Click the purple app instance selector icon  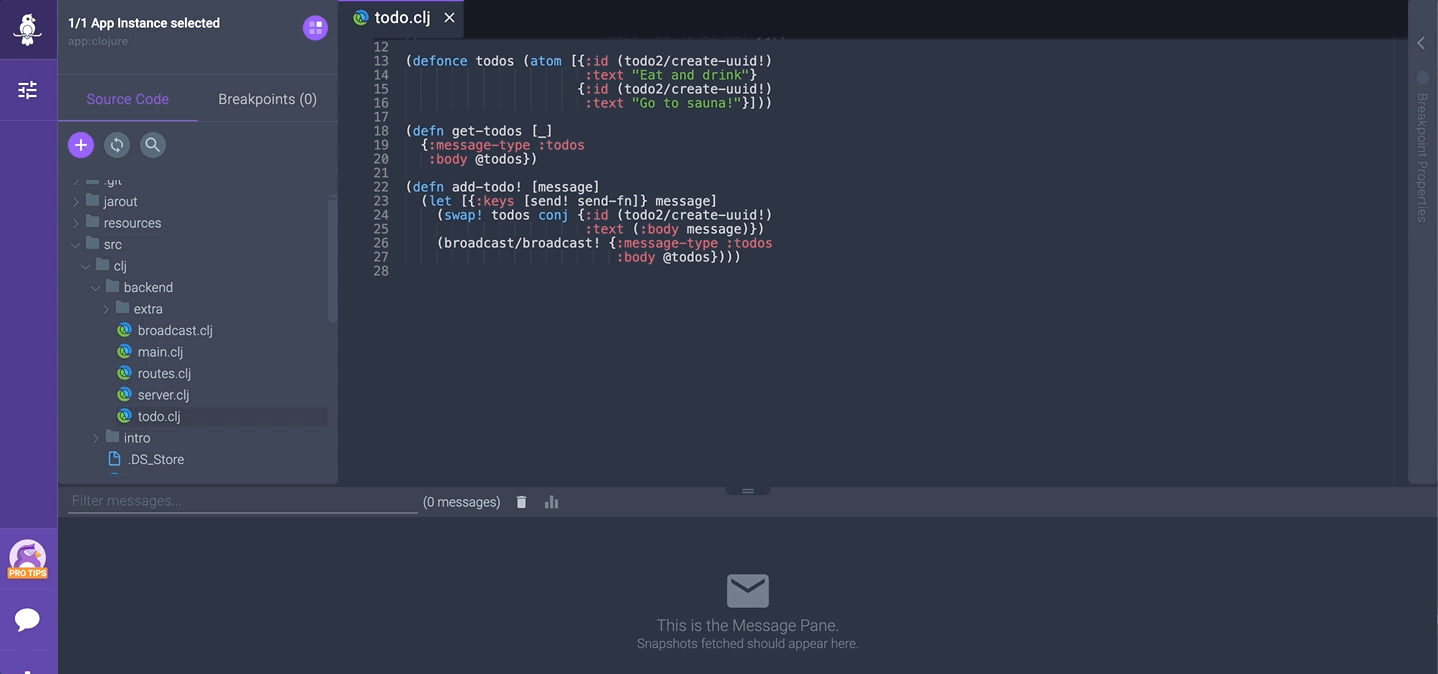[315, 28]
